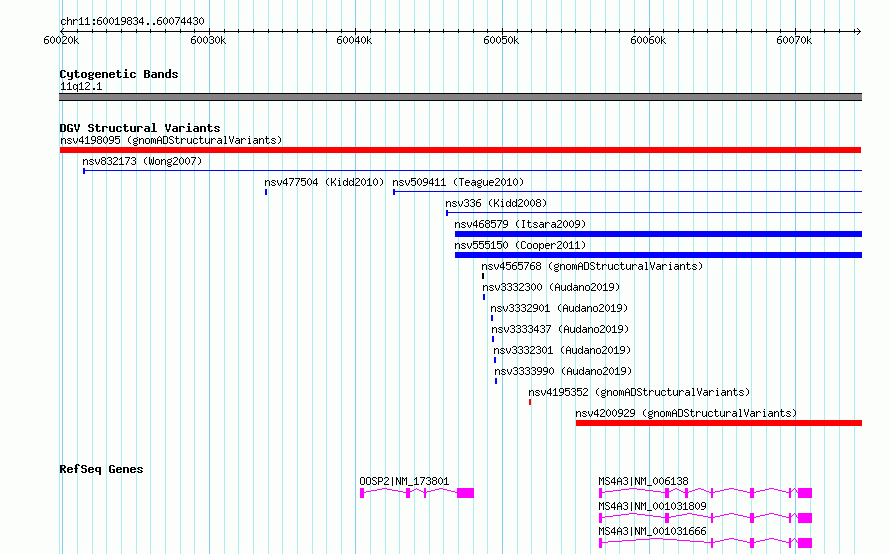Open nsv4565768 (gnomADStructuralVariants) label
This screenshot has height=554, width=890.
click(x=592, y=266)
